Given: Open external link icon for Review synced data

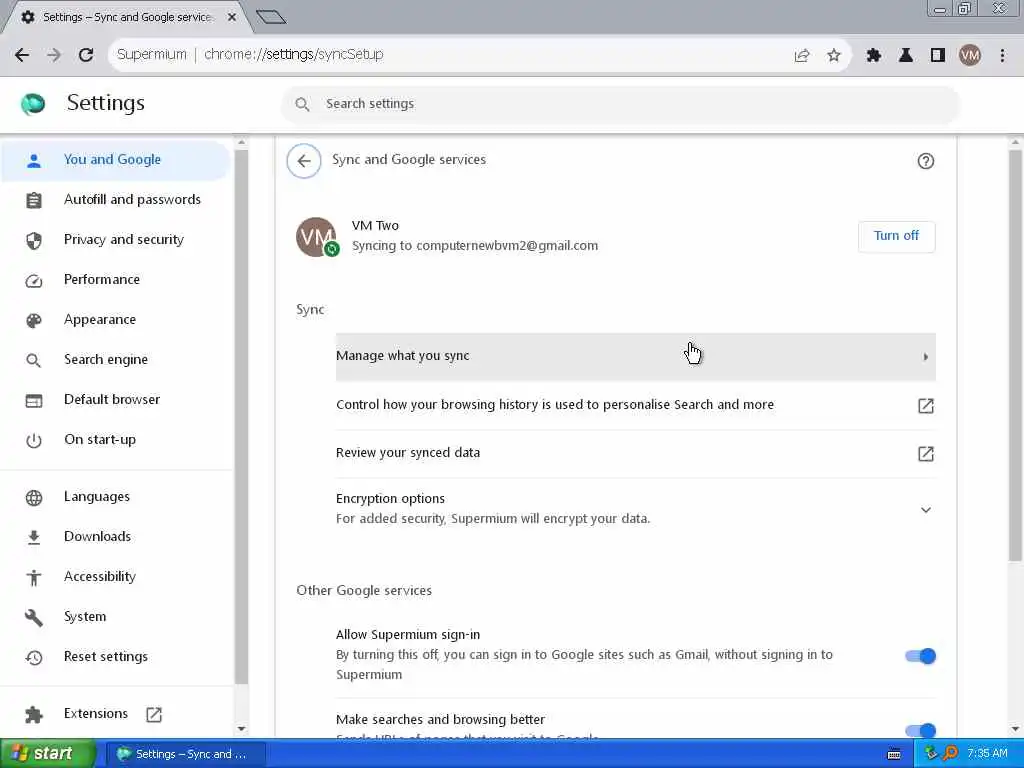Looking at the screenshot, I should [925, 454].
